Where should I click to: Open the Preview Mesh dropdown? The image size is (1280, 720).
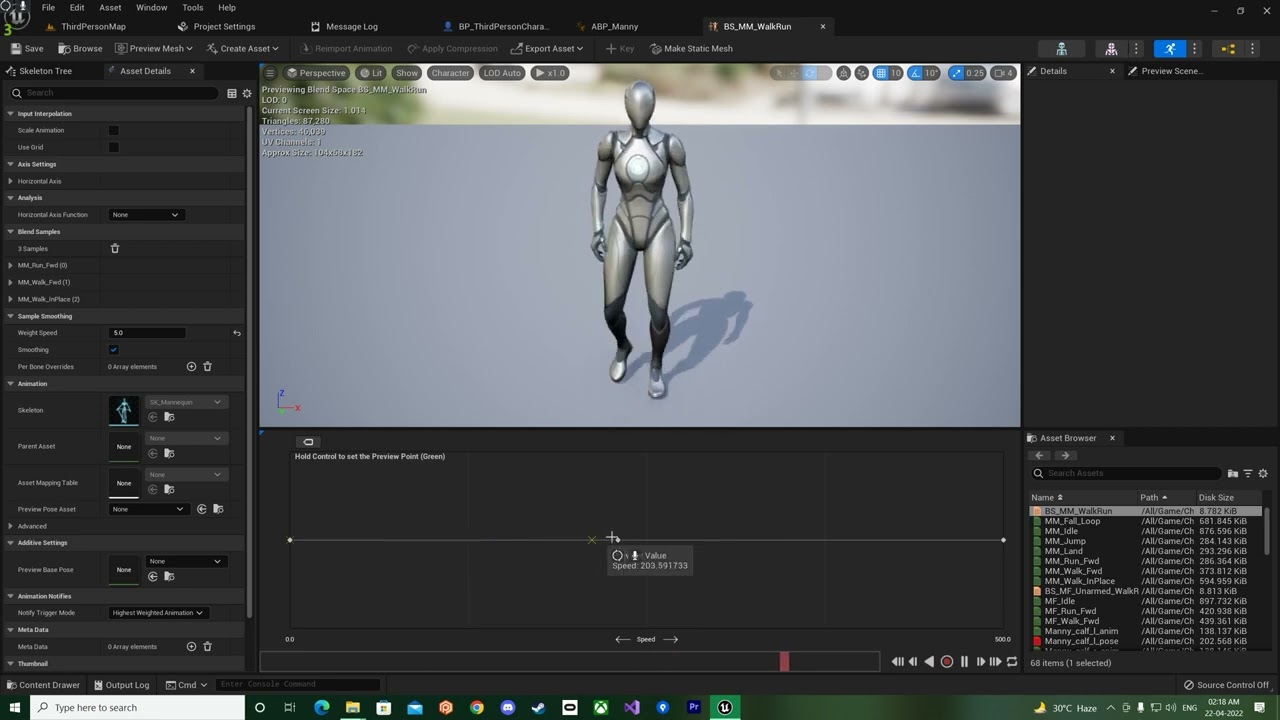click(153, 48)
